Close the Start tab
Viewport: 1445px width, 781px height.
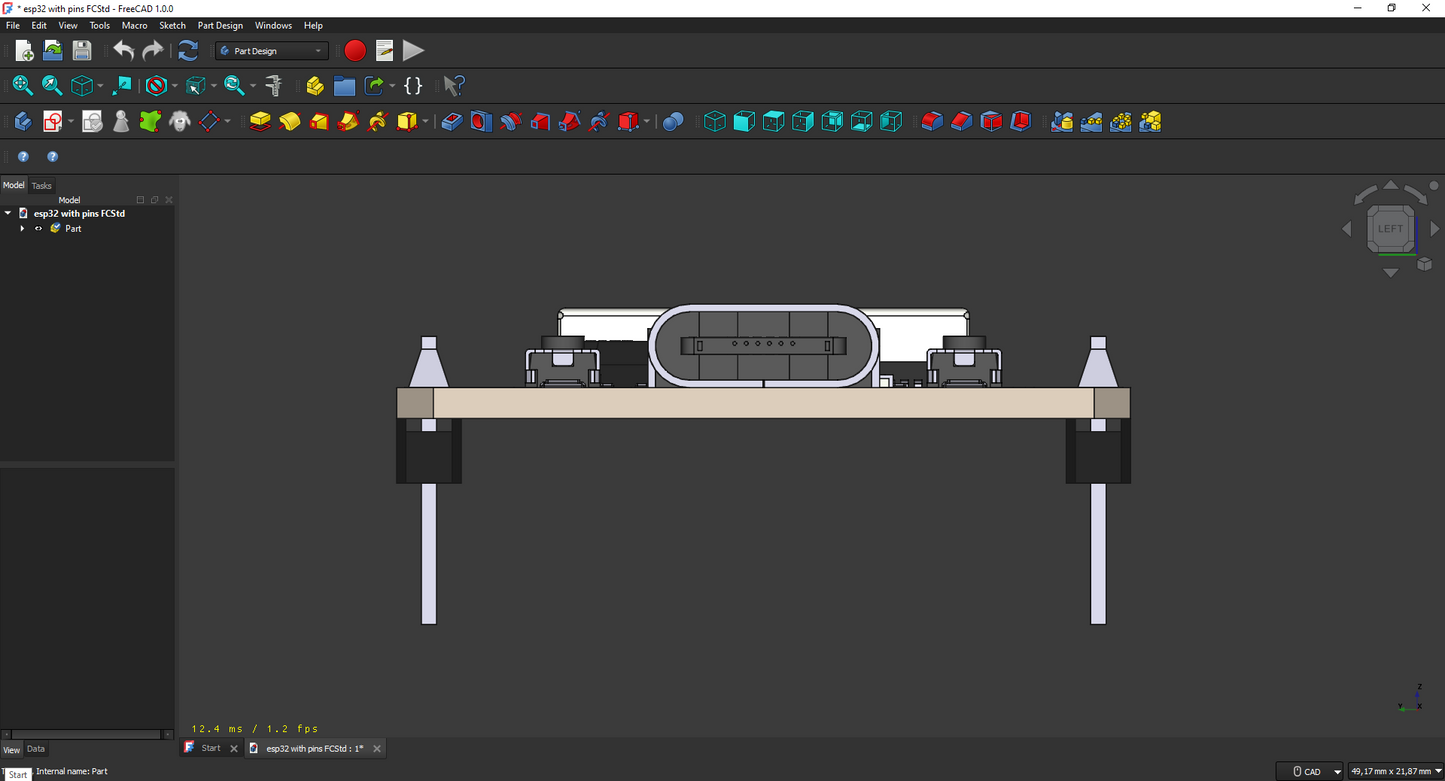pos(234,748)
